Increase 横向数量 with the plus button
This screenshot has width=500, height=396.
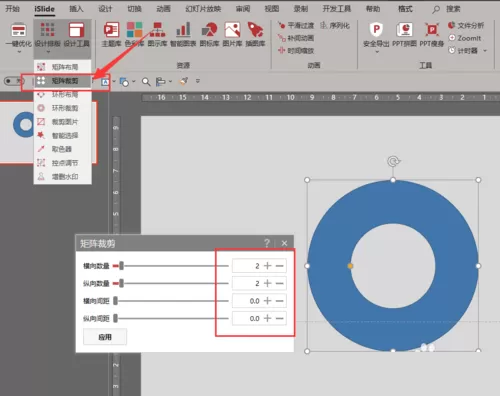[x=267, y=266]
